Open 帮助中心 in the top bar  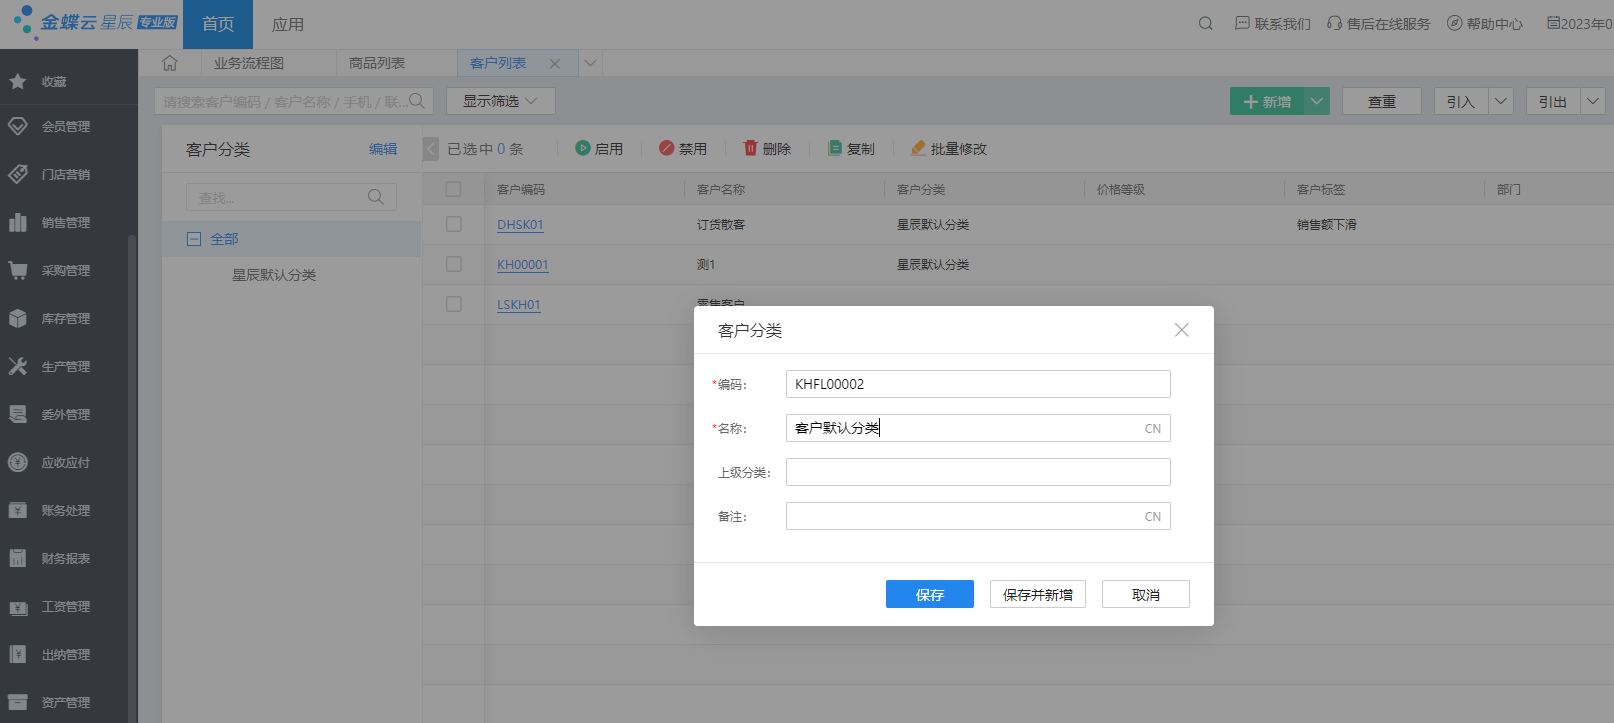point(1485,23)
